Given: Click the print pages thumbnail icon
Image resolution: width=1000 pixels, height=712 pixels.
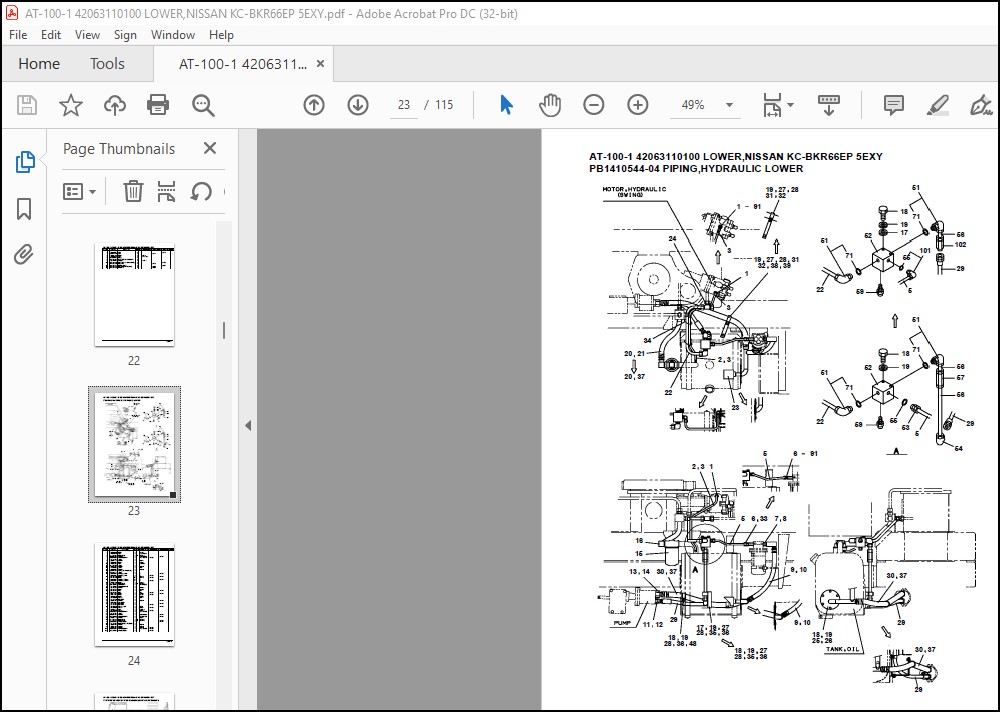Looking at the screenshot, I should click(x=166, y=191).
